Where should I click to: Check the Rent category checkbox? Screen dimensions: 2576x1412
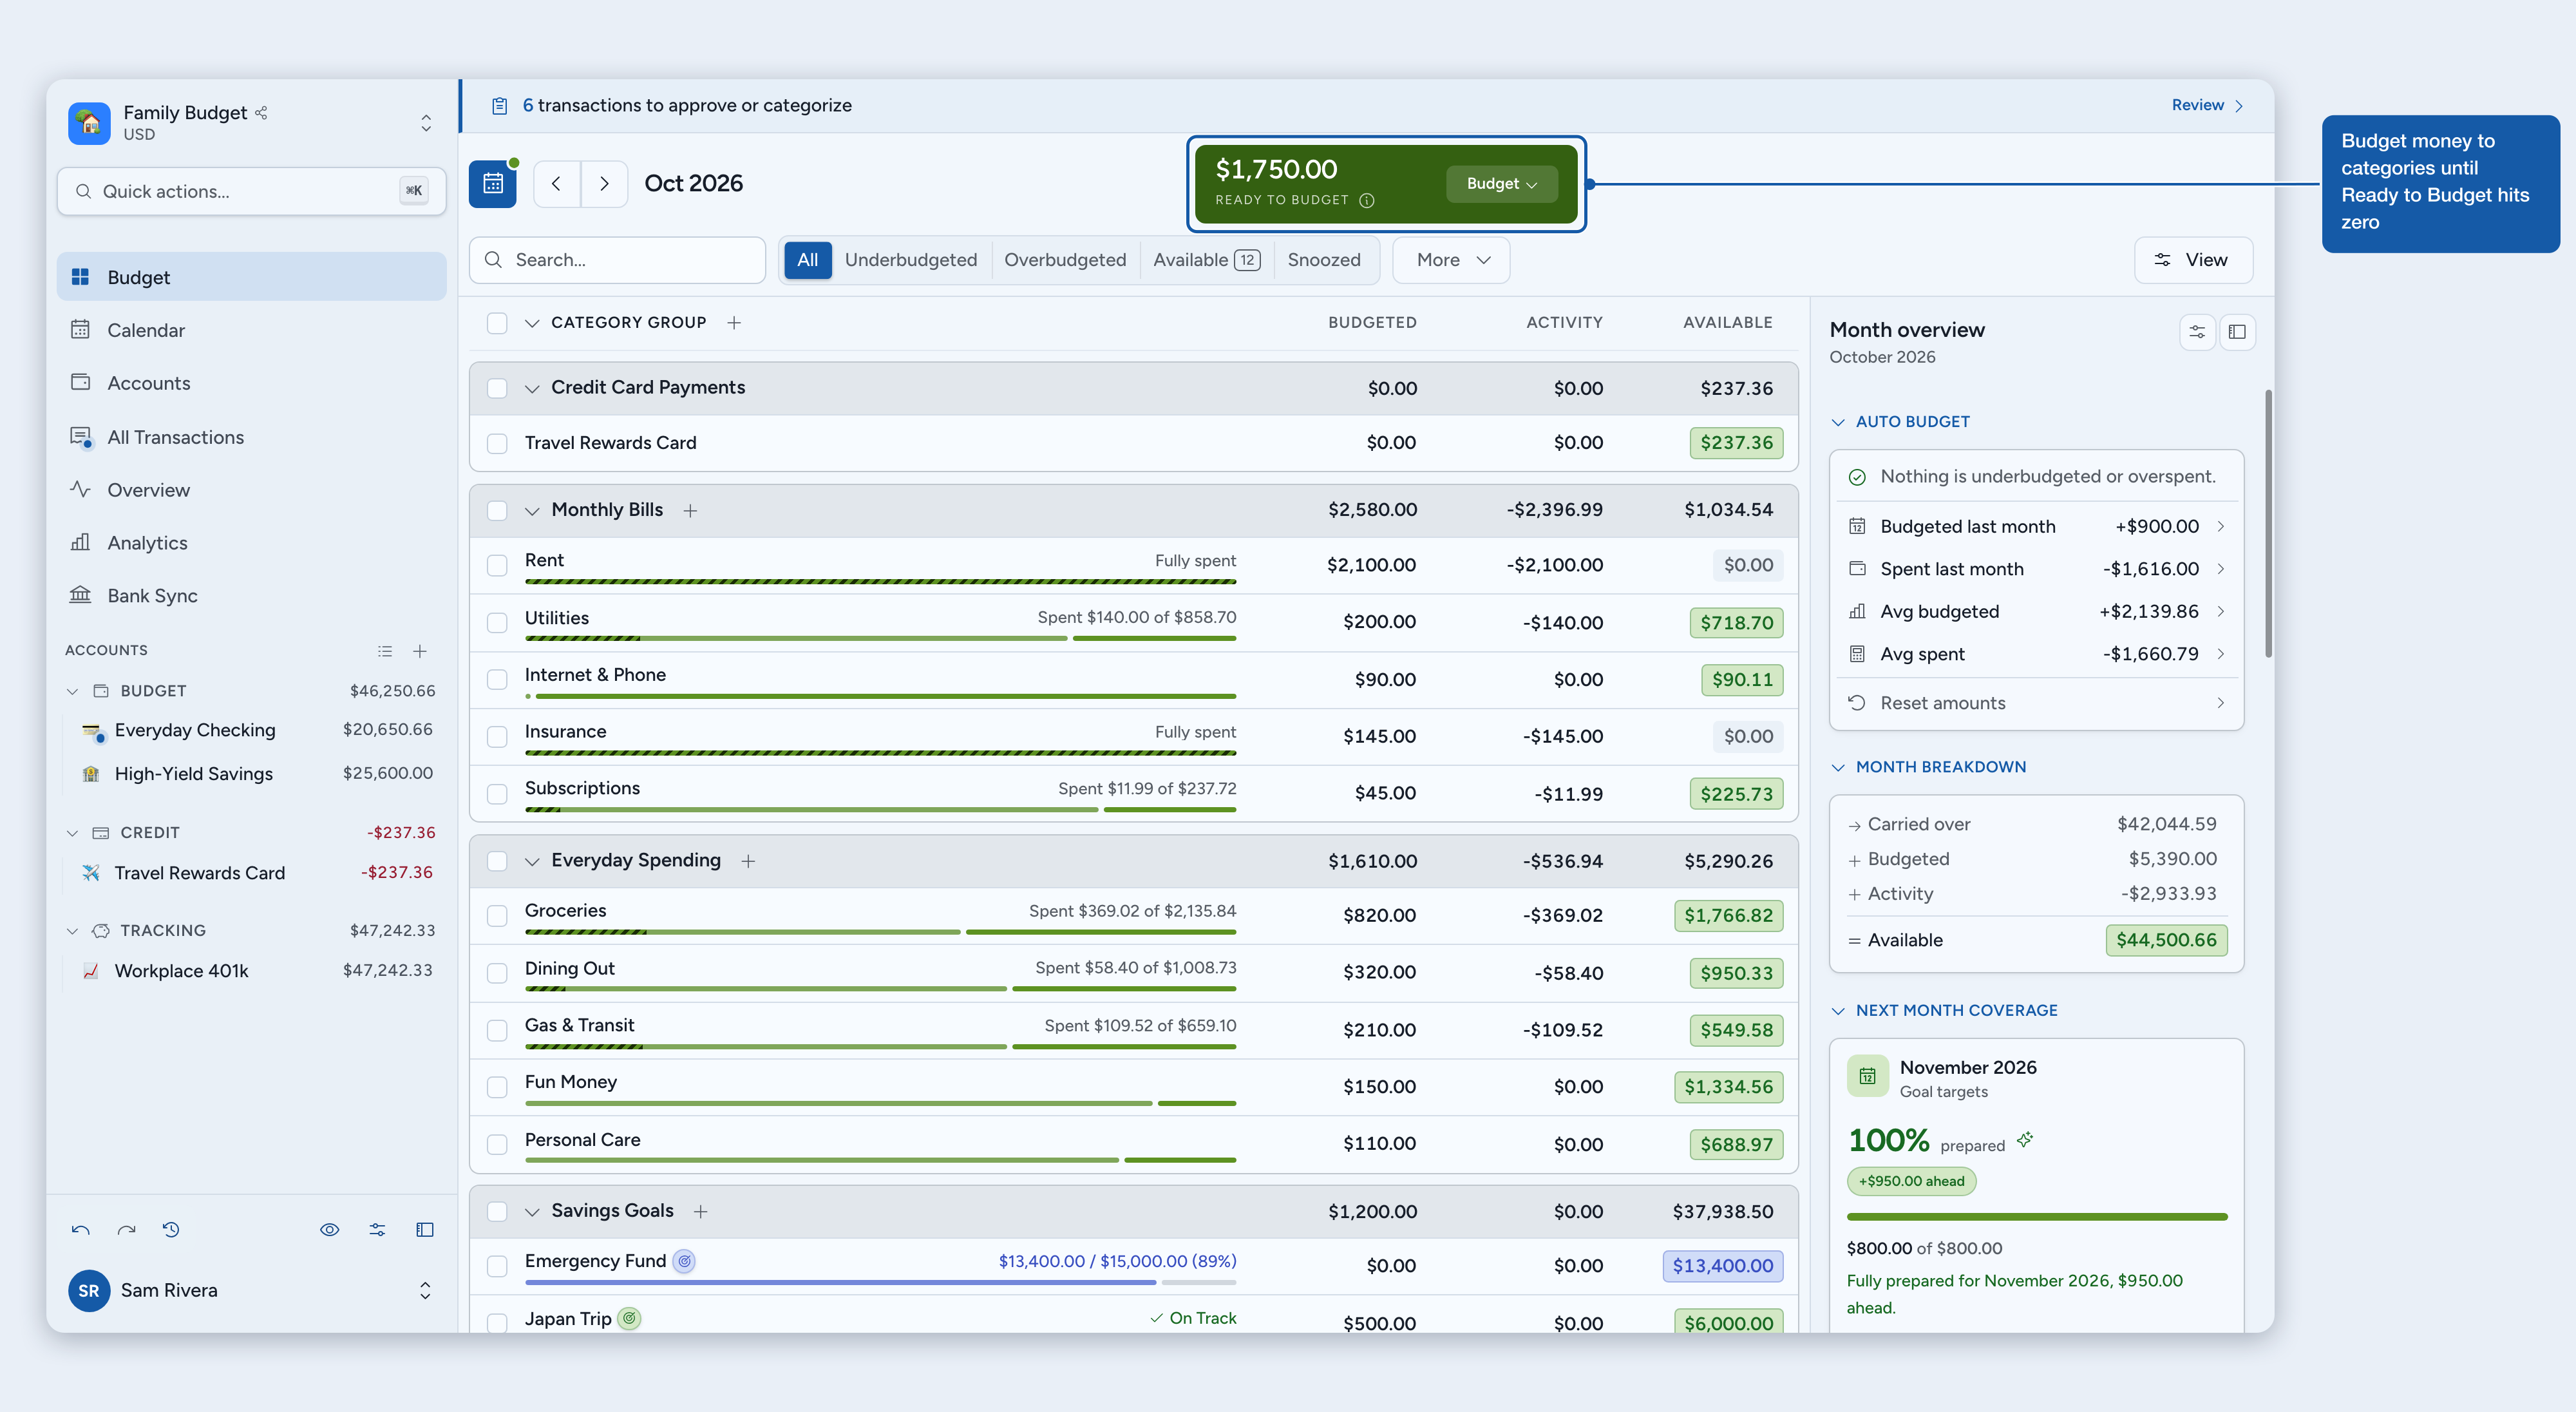pyautogui.click(x=497, y=565)
